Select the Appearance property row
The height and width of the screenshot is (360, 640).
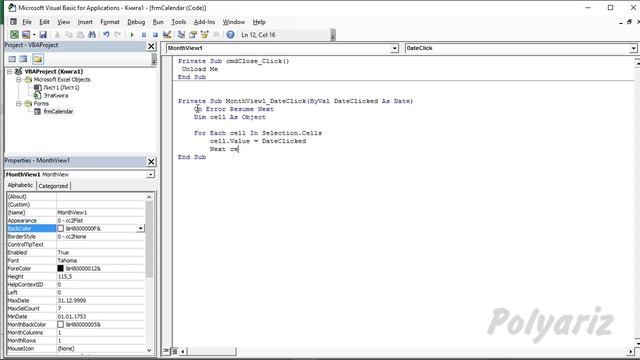coord(76,220)
